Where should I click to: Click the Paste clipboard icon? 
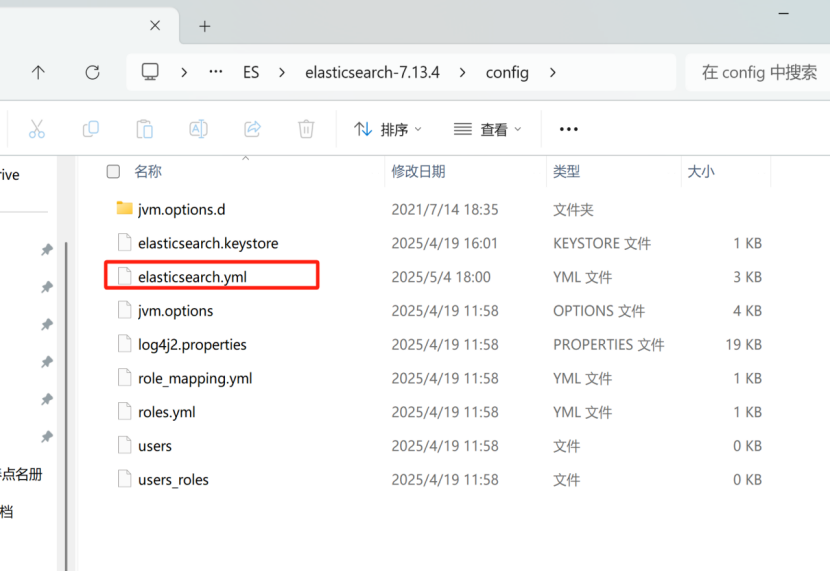coord(145,129)
